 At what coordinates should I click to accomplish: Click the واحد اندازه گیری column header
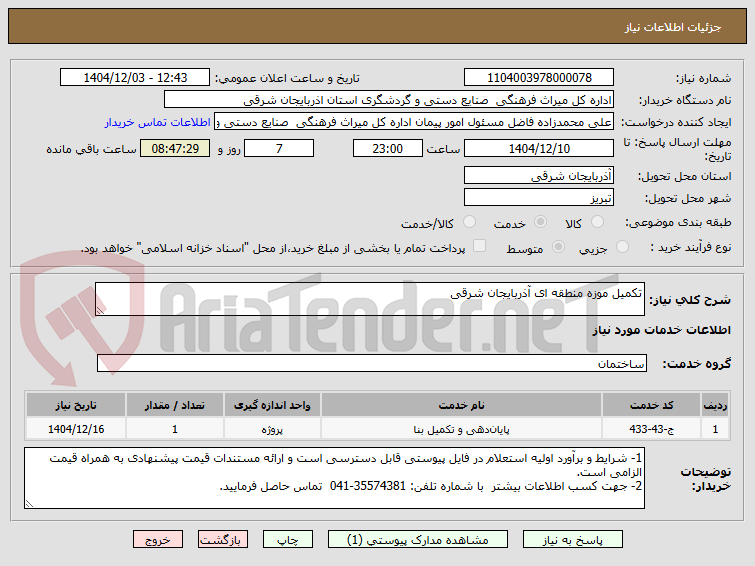tap(272, 405)
